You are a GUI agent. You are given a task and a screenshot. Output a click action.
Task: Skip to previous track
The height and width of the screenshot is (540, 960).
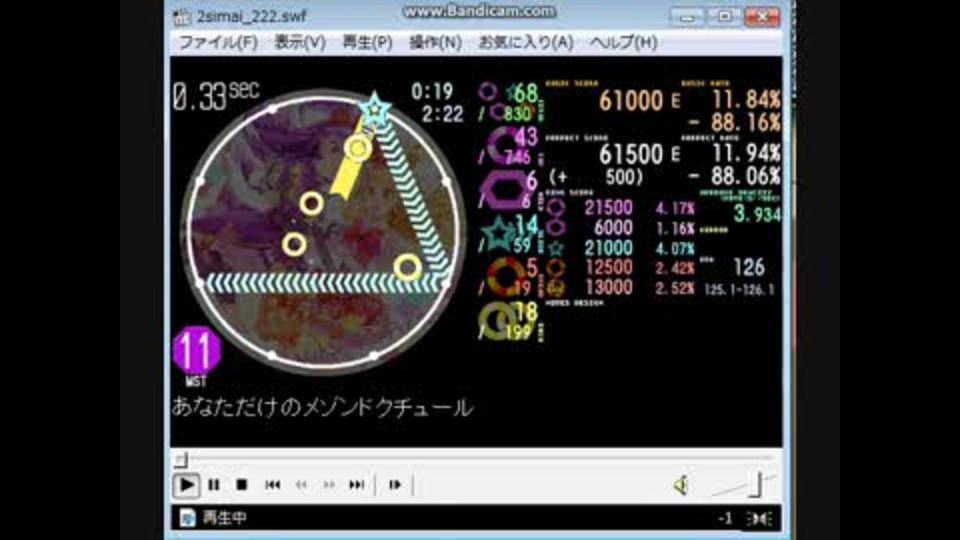[x=272, y=485]
